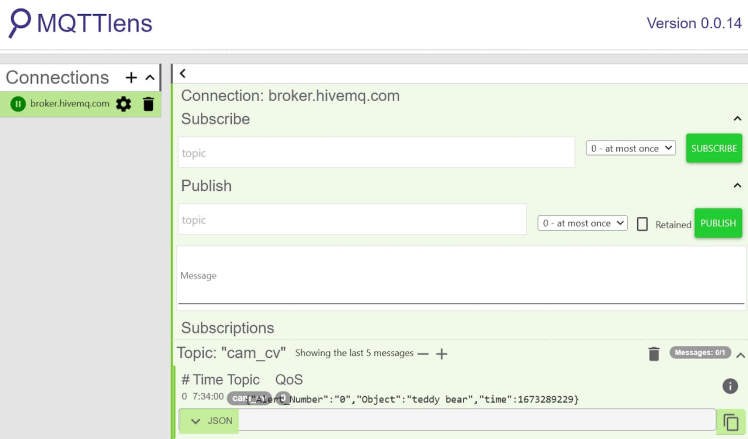Increase the number of shown messages
Image resolution: width=748 pixels, height=439 pixels.
coord(441,353)
